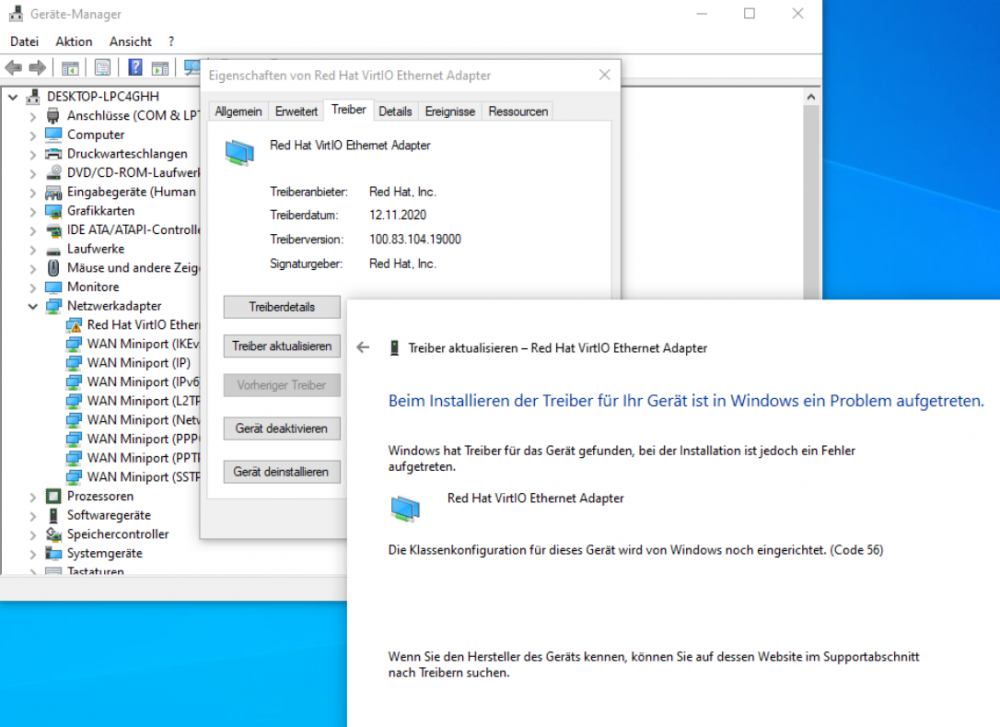Select the WAN Miniport (L2TP) entry

coord(143,401)
